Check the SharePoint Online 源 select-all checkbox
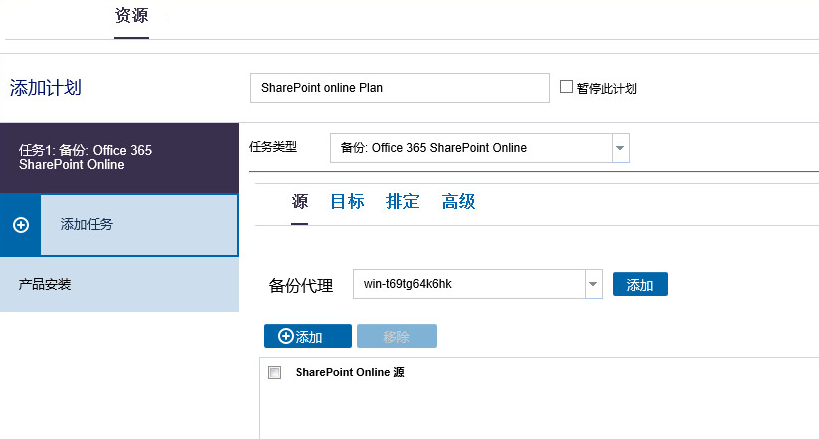Screen dimensions: 819x439 click(x=275, y=373)
